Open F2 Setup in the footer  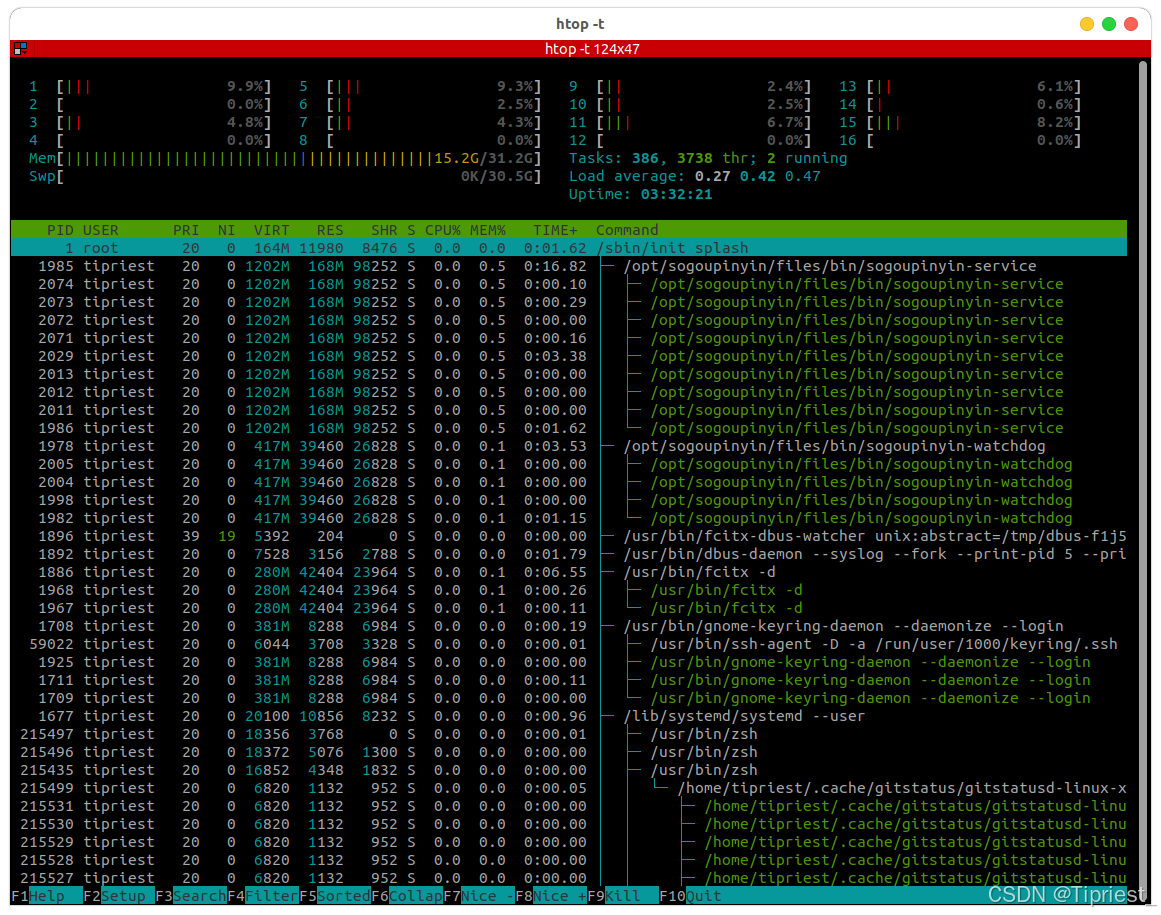118,896
